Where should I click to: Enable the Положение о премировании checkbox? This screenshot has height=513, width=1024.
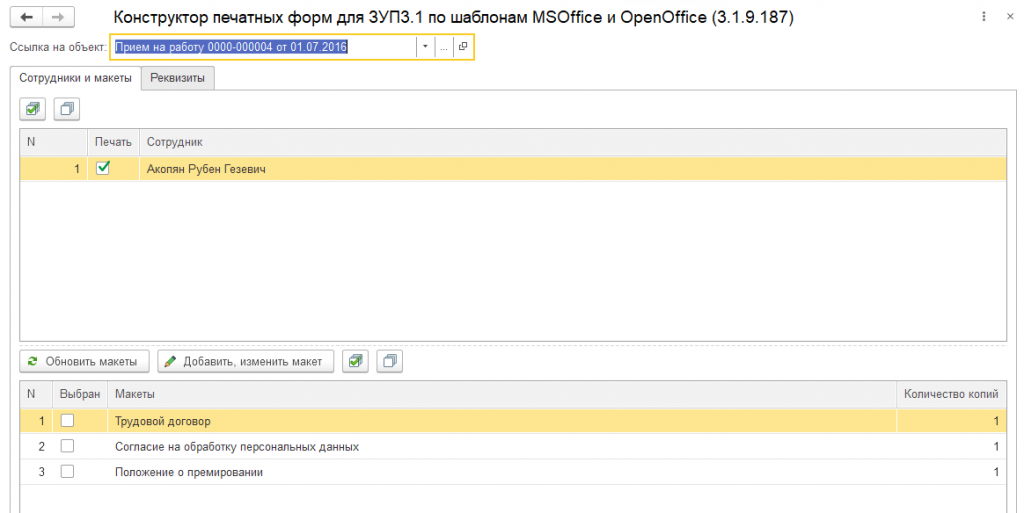point(68,471)
